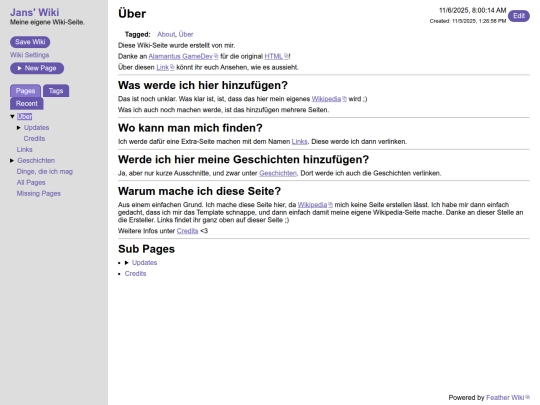Open Links page in sidebar
This screenshot has width=540, height=405.
click(x=24, y=149)
